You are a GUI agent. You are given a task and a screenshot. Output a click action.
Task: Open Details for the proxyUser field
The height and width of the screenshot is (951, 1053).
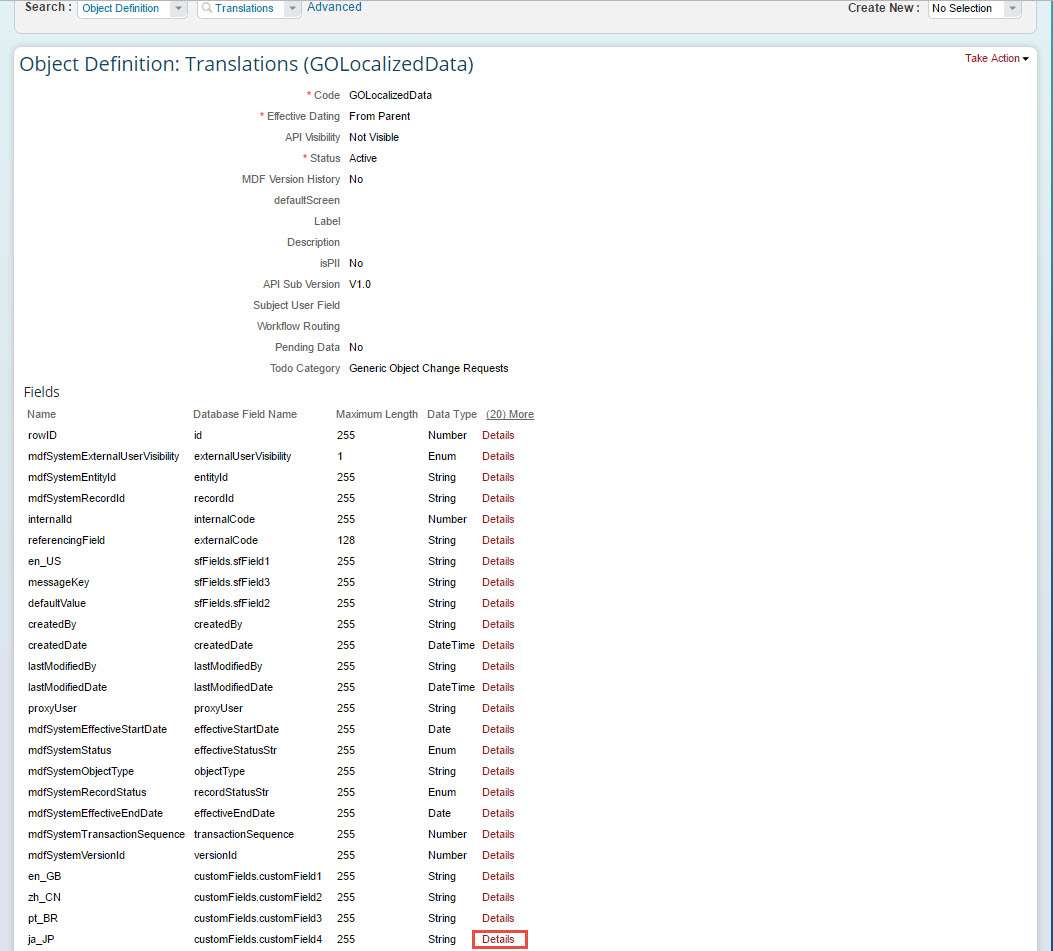[498, 709]
